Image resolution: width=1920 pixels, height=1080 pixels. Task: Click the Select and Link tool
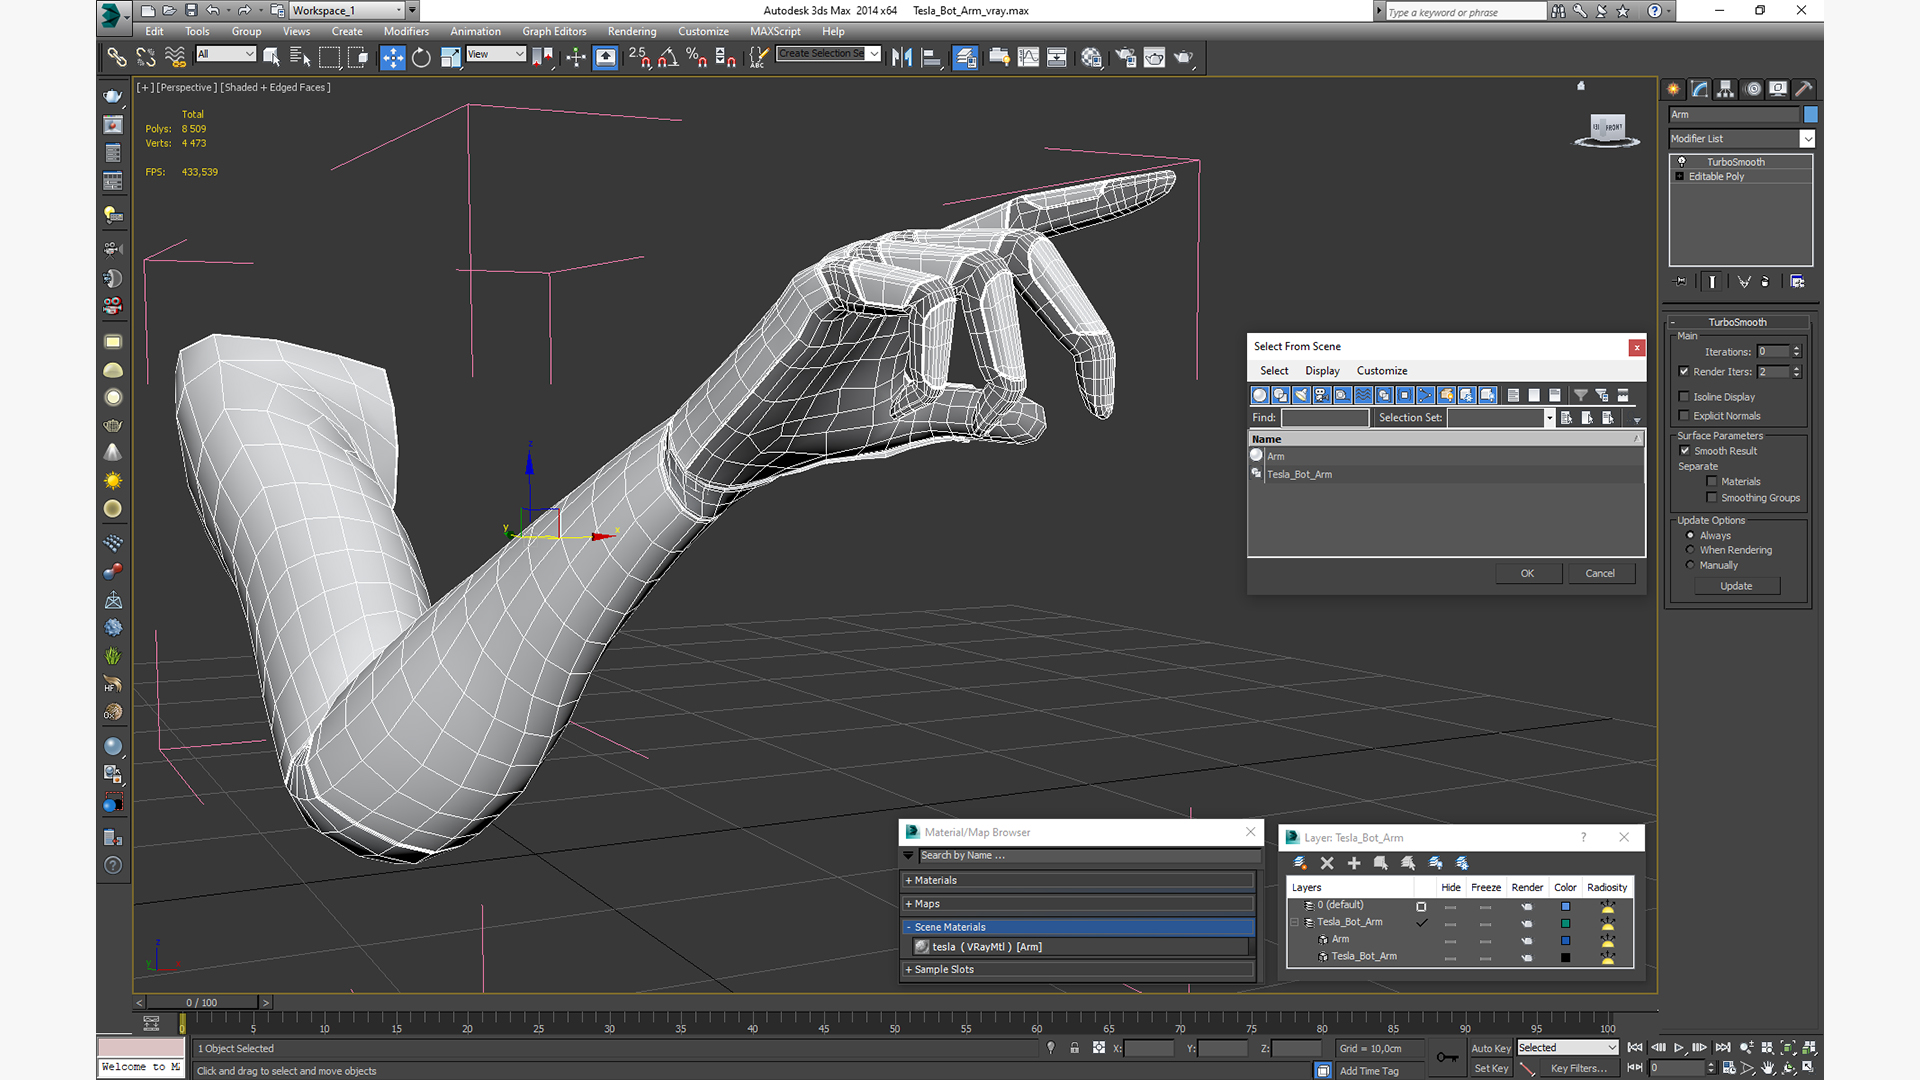click(x=117, y=58)
